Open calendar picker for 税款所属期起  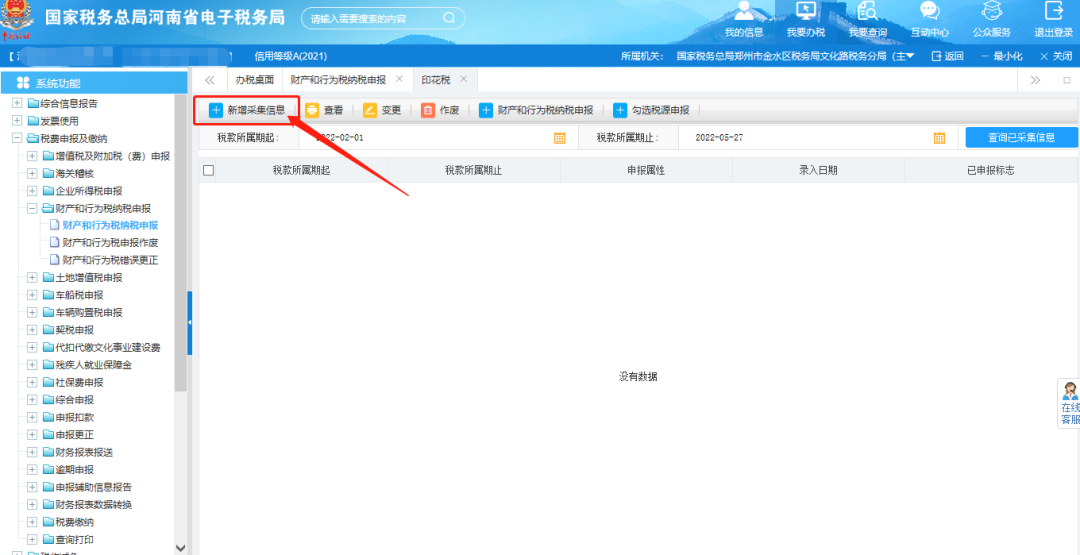[560, 138]
